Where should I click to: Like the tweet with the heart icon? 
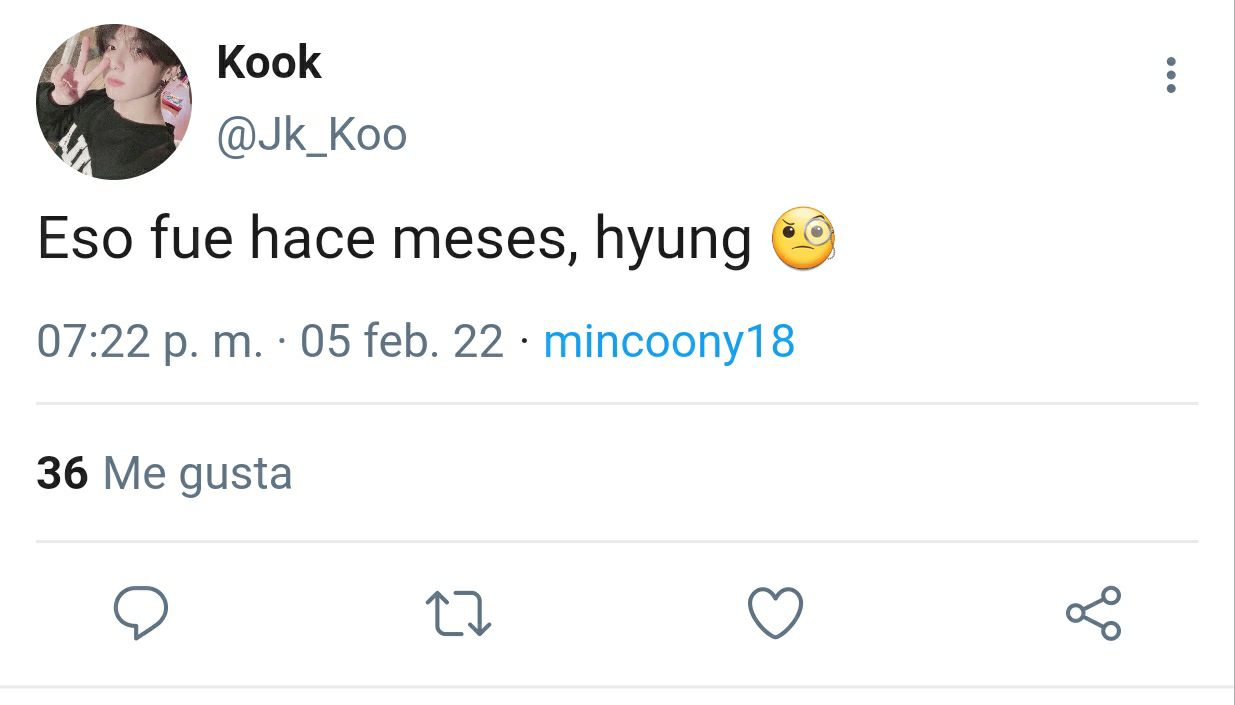click(x=776, y=612)
